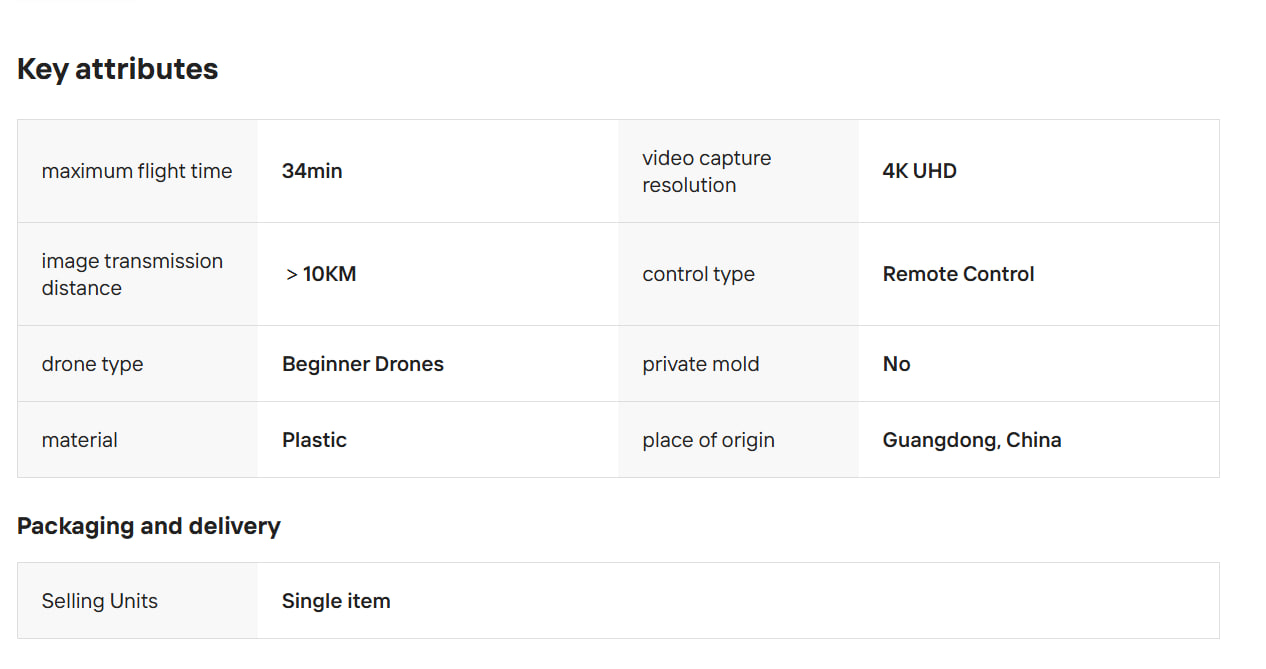Click the "No" private mold value
This screenshot has width=1266, height=669.
click(896, 364)
